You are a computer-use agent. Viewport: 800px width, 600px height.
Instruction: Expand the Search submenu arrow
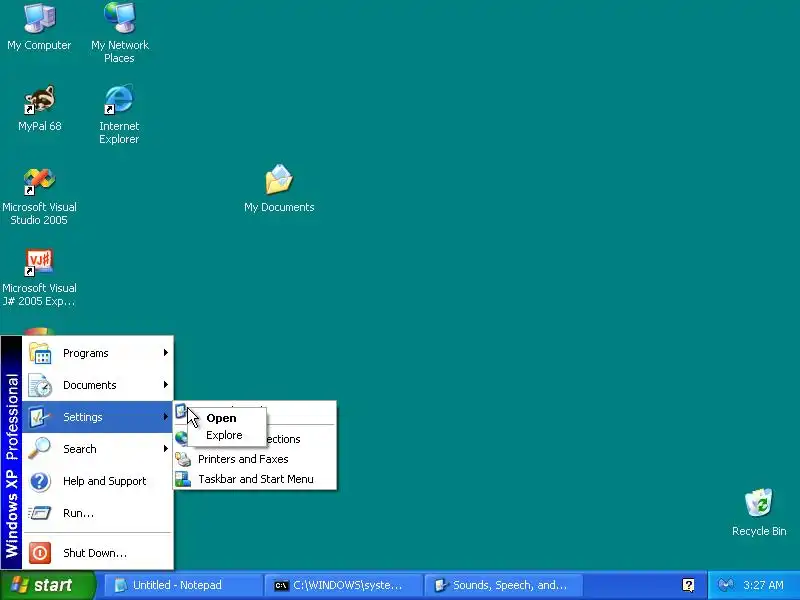pyautogui.click(x=165, y=448)
